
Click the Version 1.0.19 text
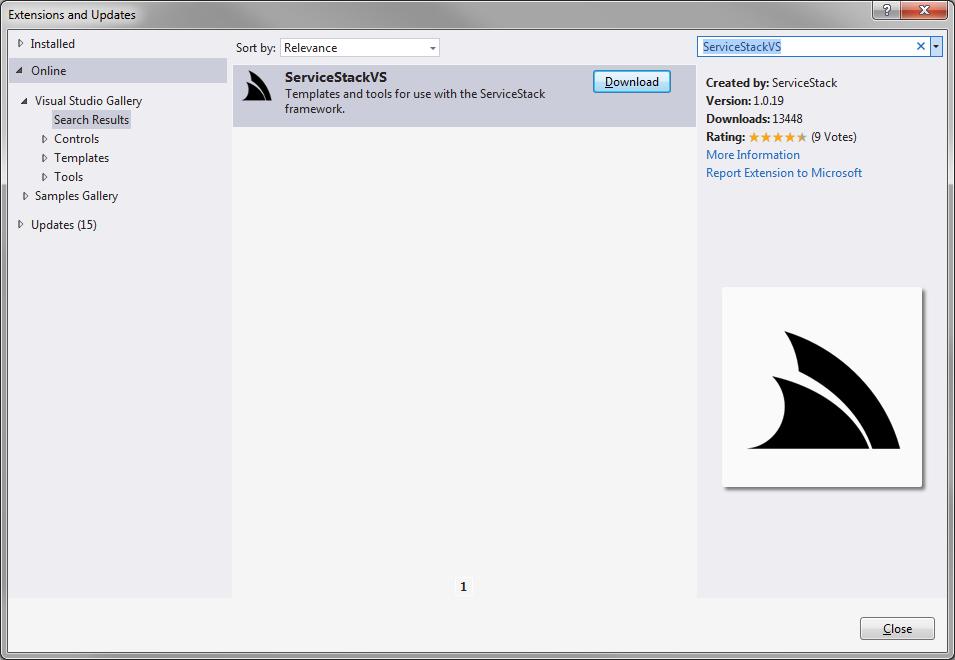[x=745, y=100]
